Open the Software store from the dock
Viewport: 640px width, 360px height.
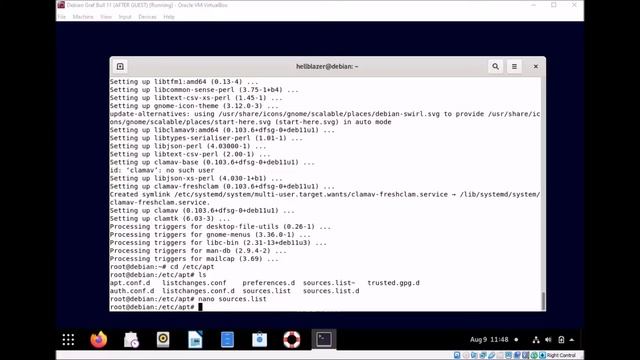pyautogui.click(x=259, y=340)
